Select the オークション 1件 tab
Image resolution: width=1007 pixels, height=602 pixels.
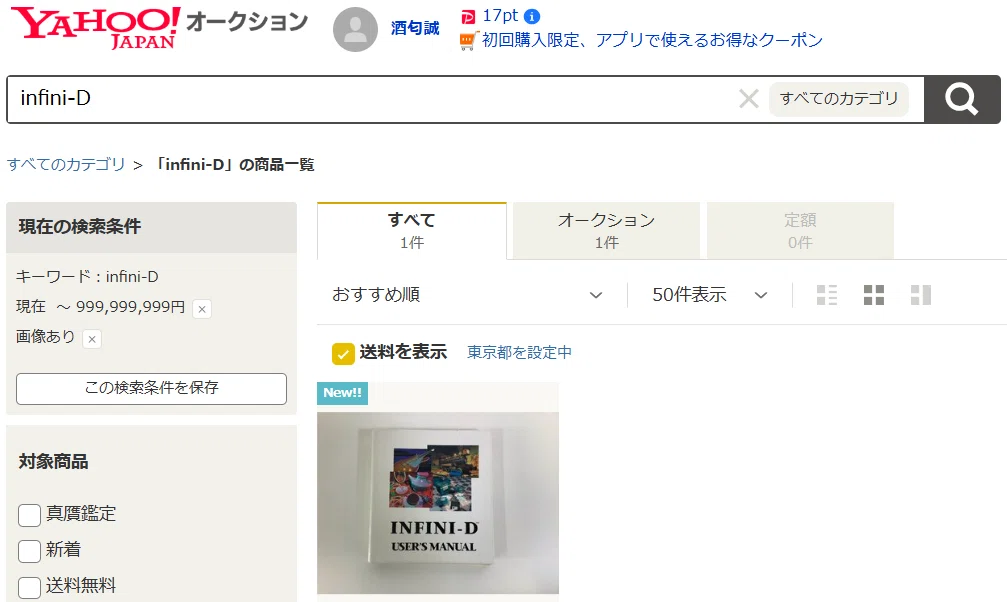click(x=606, y=231)
